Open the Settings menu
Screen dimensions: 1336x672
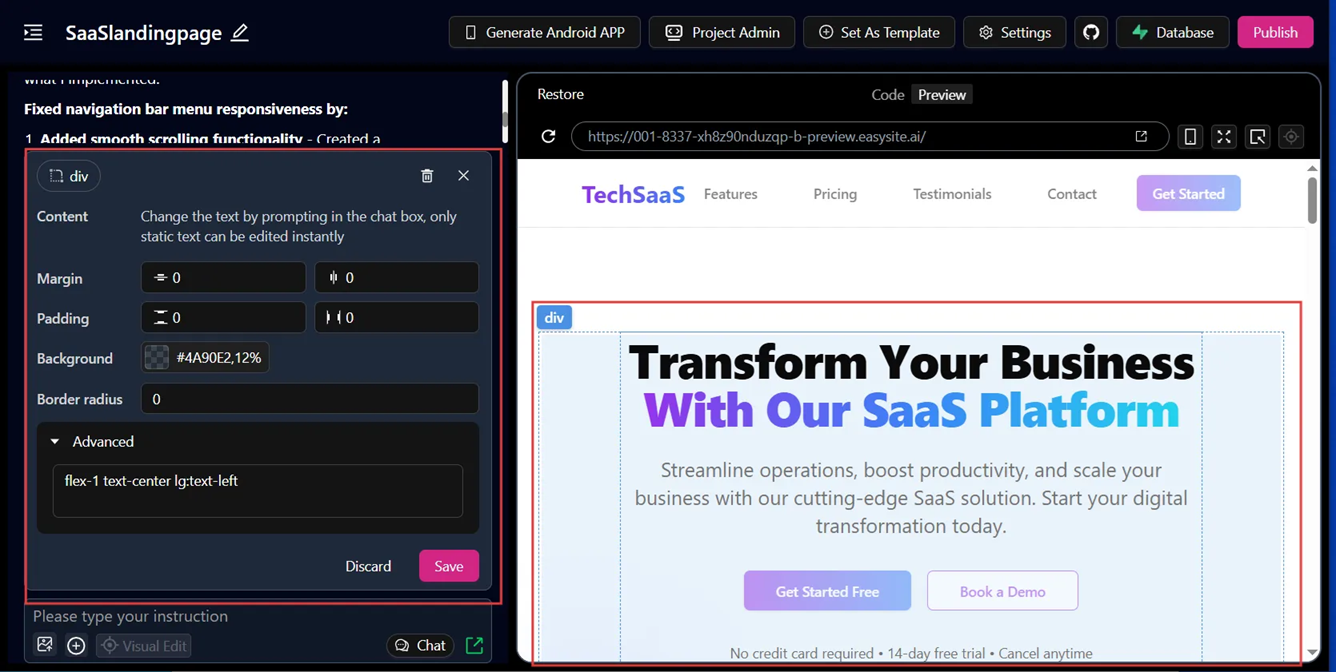(1014, 32)
